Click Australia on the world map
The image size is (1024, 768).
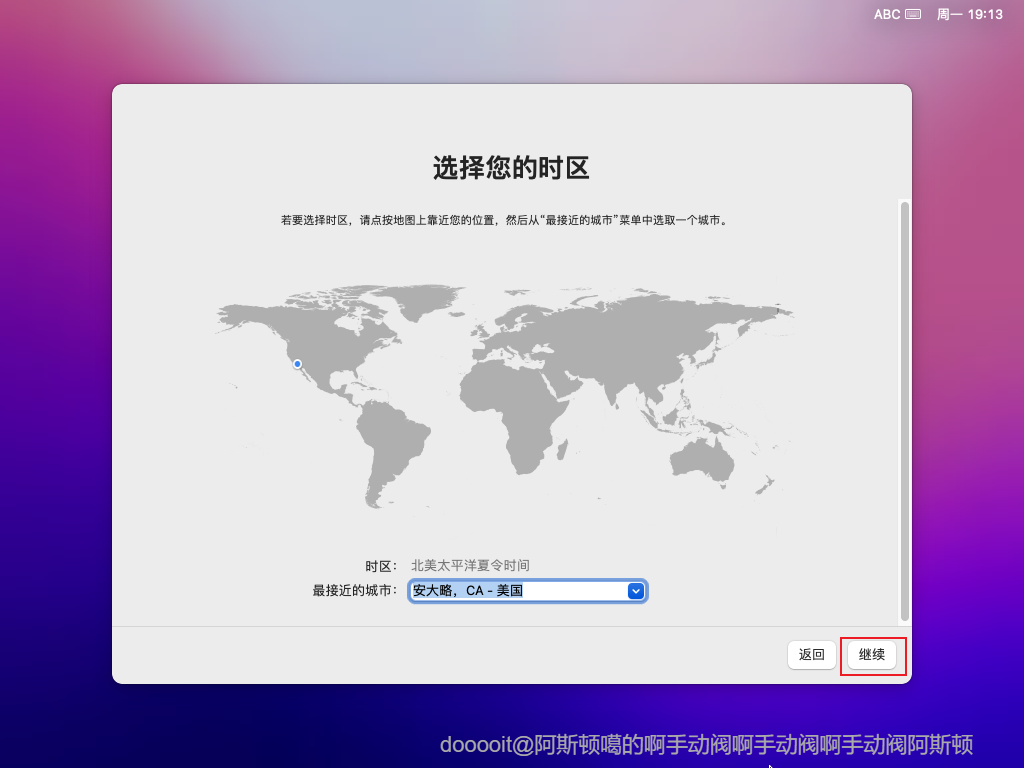pyautogui.click(x=700, y=460)
